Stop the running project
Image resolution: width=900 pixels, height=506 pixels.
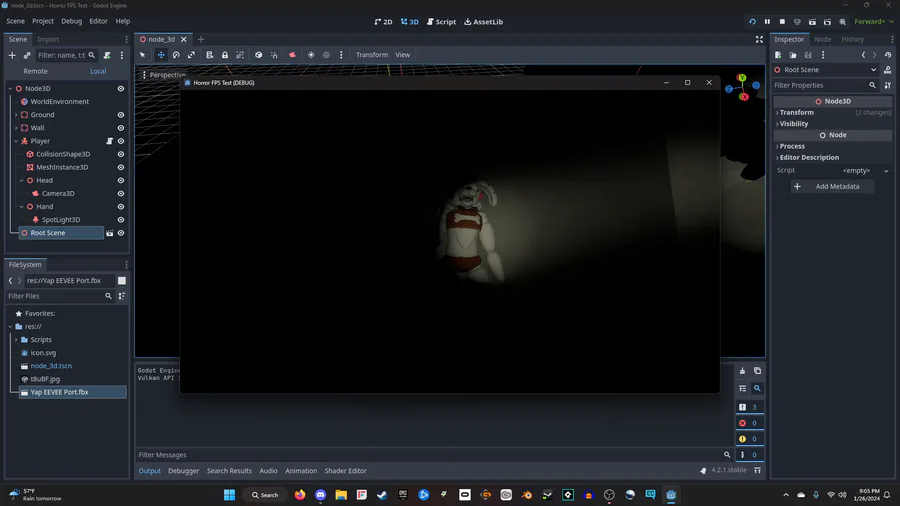point(782,22)
